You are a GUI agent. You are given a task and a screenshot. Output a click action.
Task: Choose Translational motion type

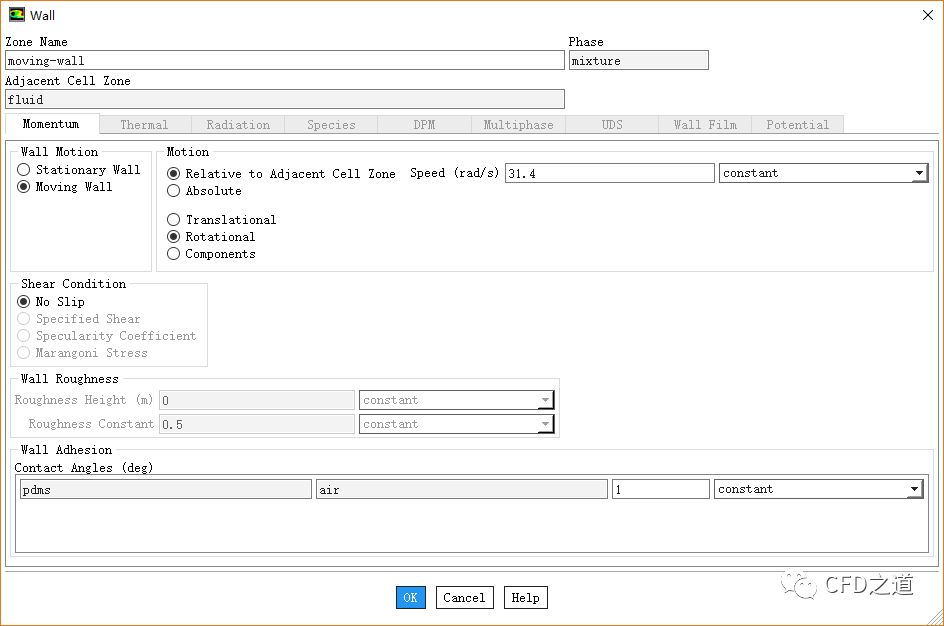[174, 220]
